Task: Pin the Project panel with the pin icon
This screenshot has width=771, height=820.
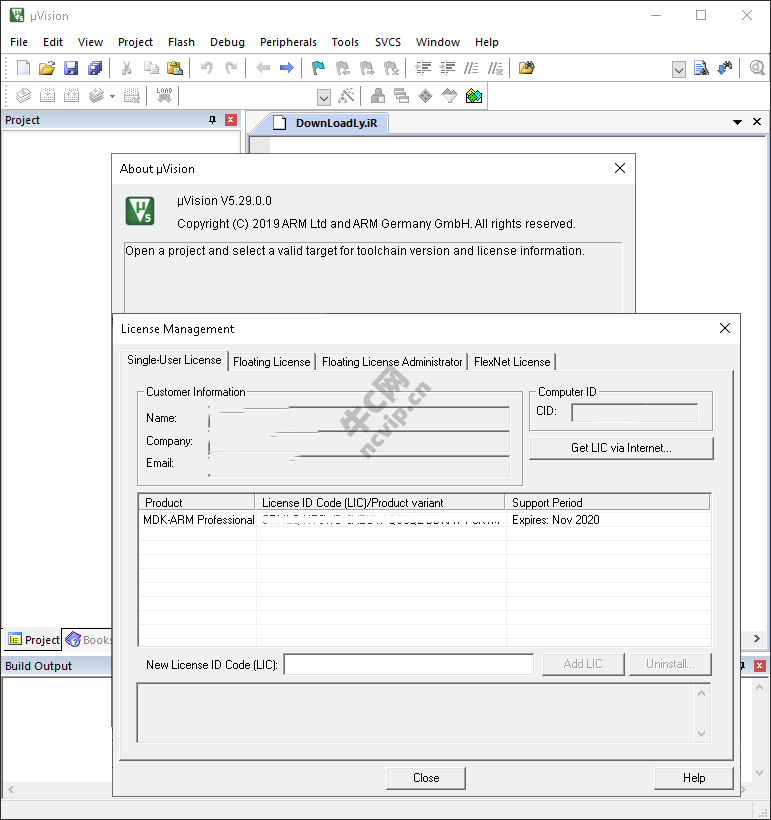Action: pos(212,120)
